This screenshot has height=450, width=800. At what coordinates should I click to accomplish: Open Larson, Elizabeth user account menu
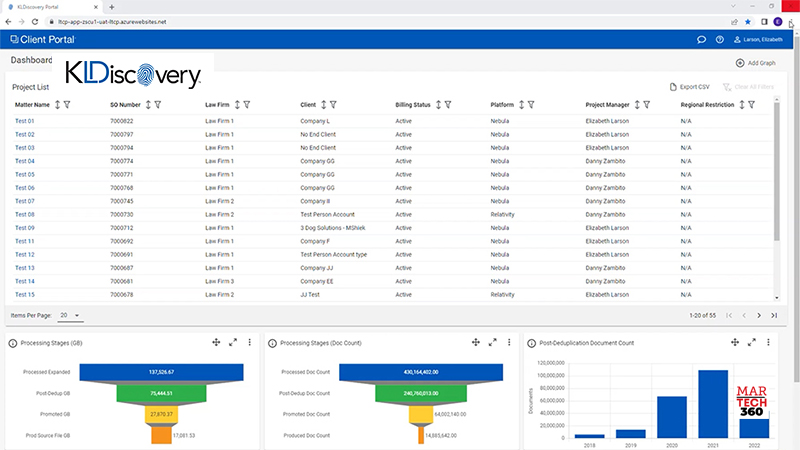click(758, 39)
